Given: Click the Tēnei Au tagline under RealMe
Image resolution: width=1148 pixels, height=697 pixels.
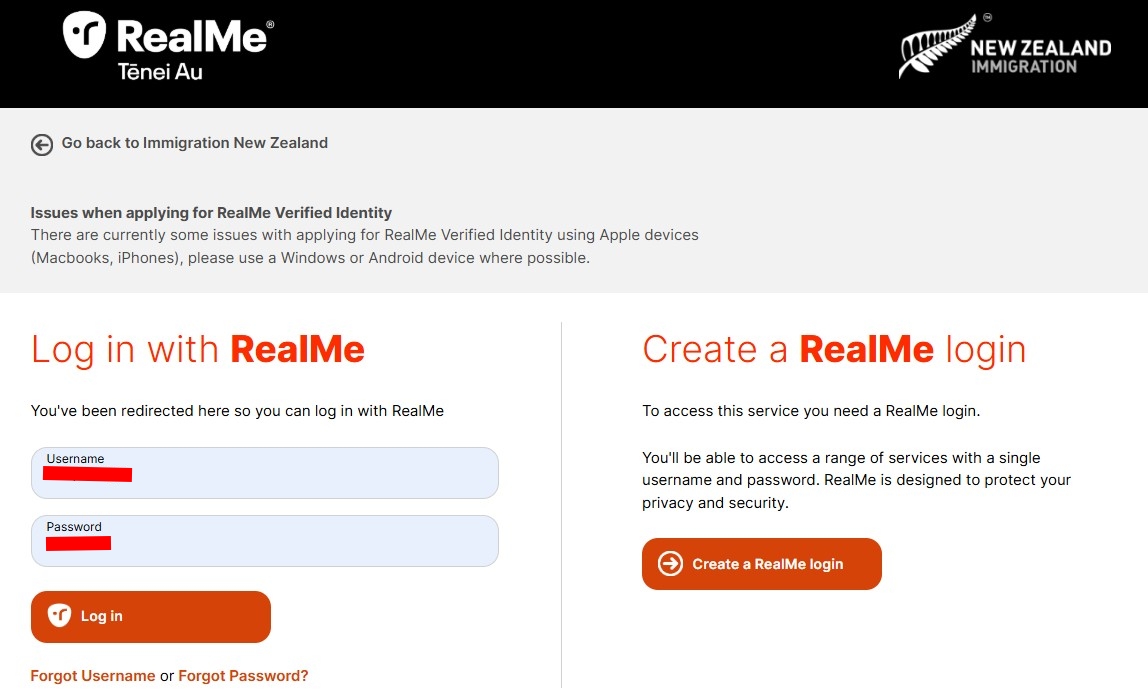Looking at the screenshot, I should click(160, 71).
